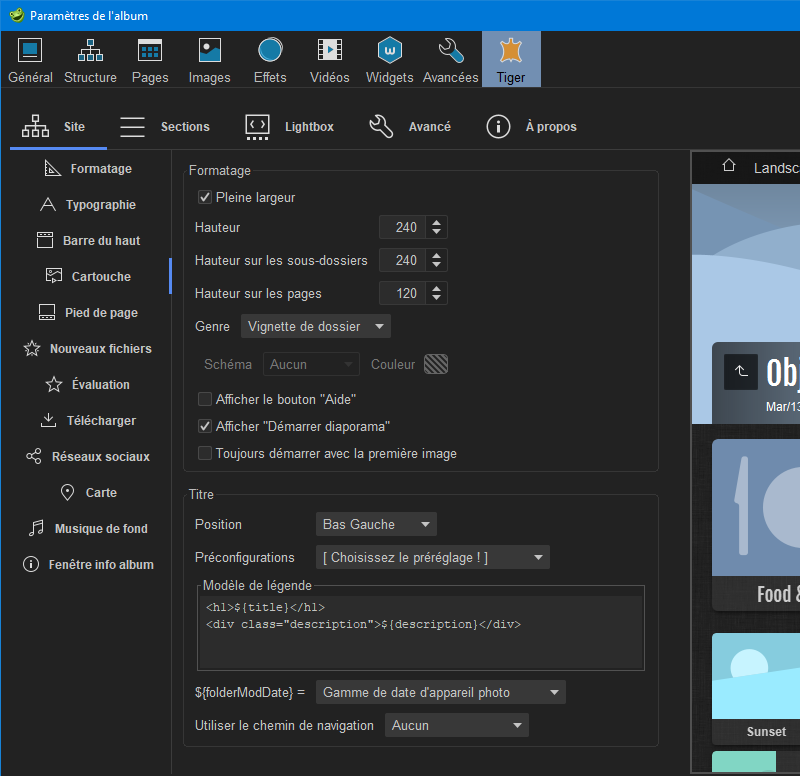The width and height of the screenshot is (800, 776).
Task: Switch to the Lightbox tab
Action: tap(289, 127)
